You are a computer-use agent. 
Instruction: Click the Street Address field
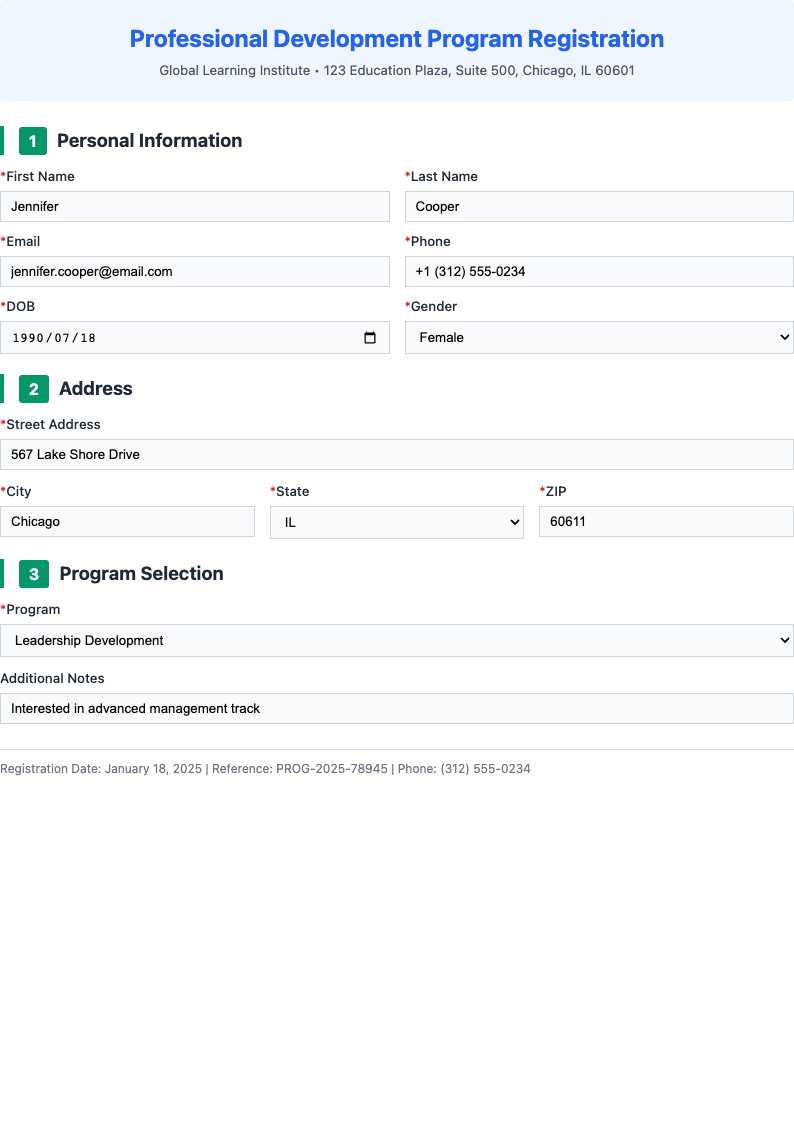point(397,454)
